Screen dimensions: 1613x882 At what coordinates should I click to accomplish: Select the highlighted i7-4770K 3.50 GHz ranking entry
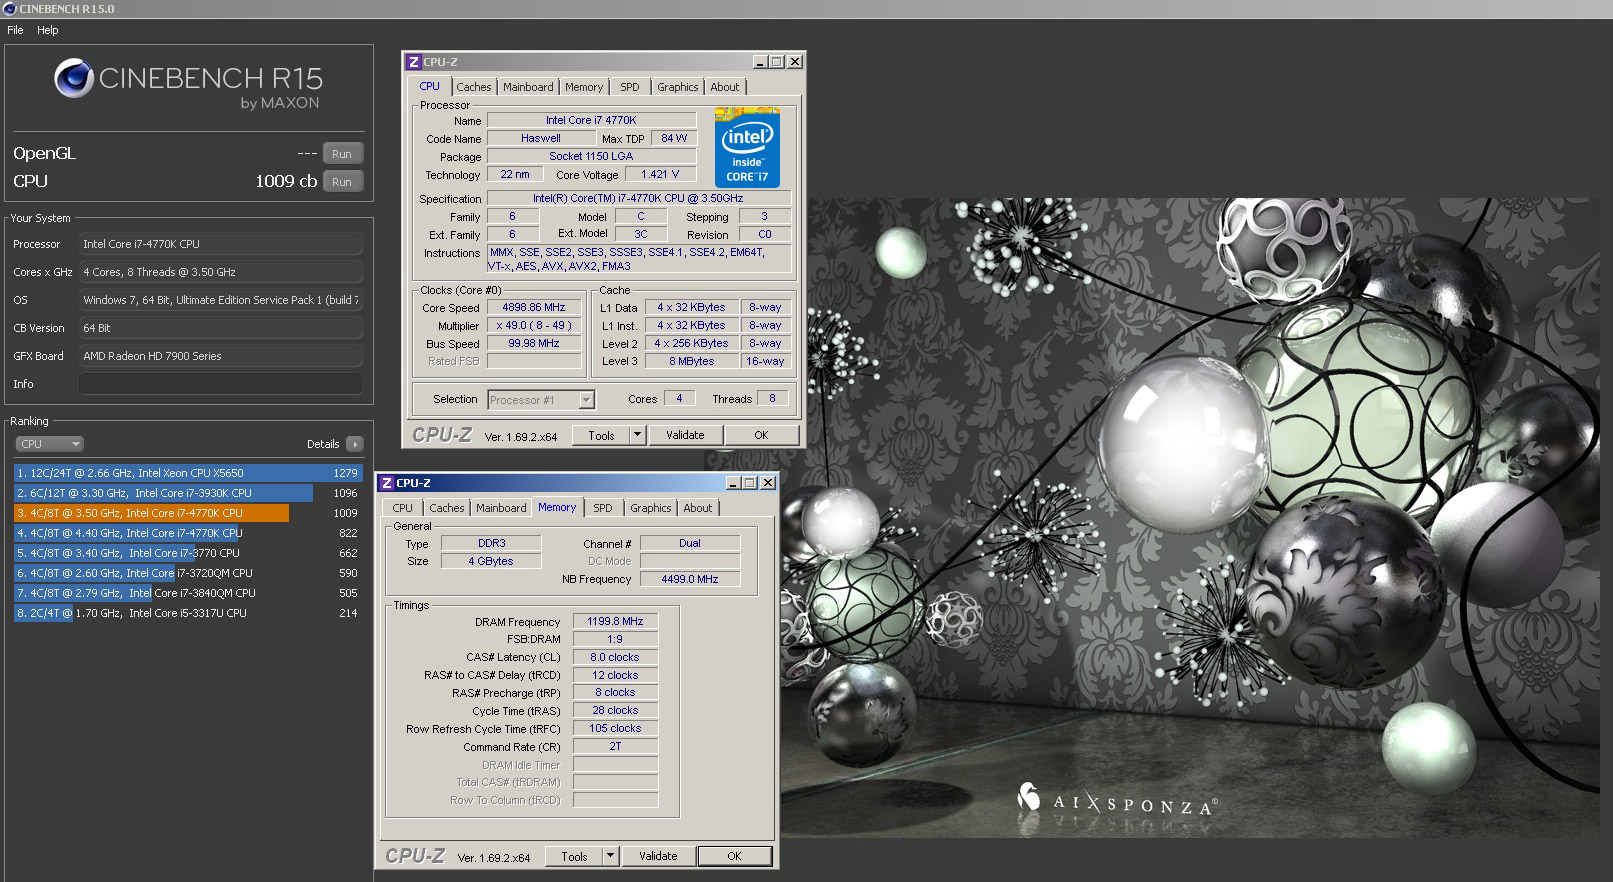coord(151,513)
